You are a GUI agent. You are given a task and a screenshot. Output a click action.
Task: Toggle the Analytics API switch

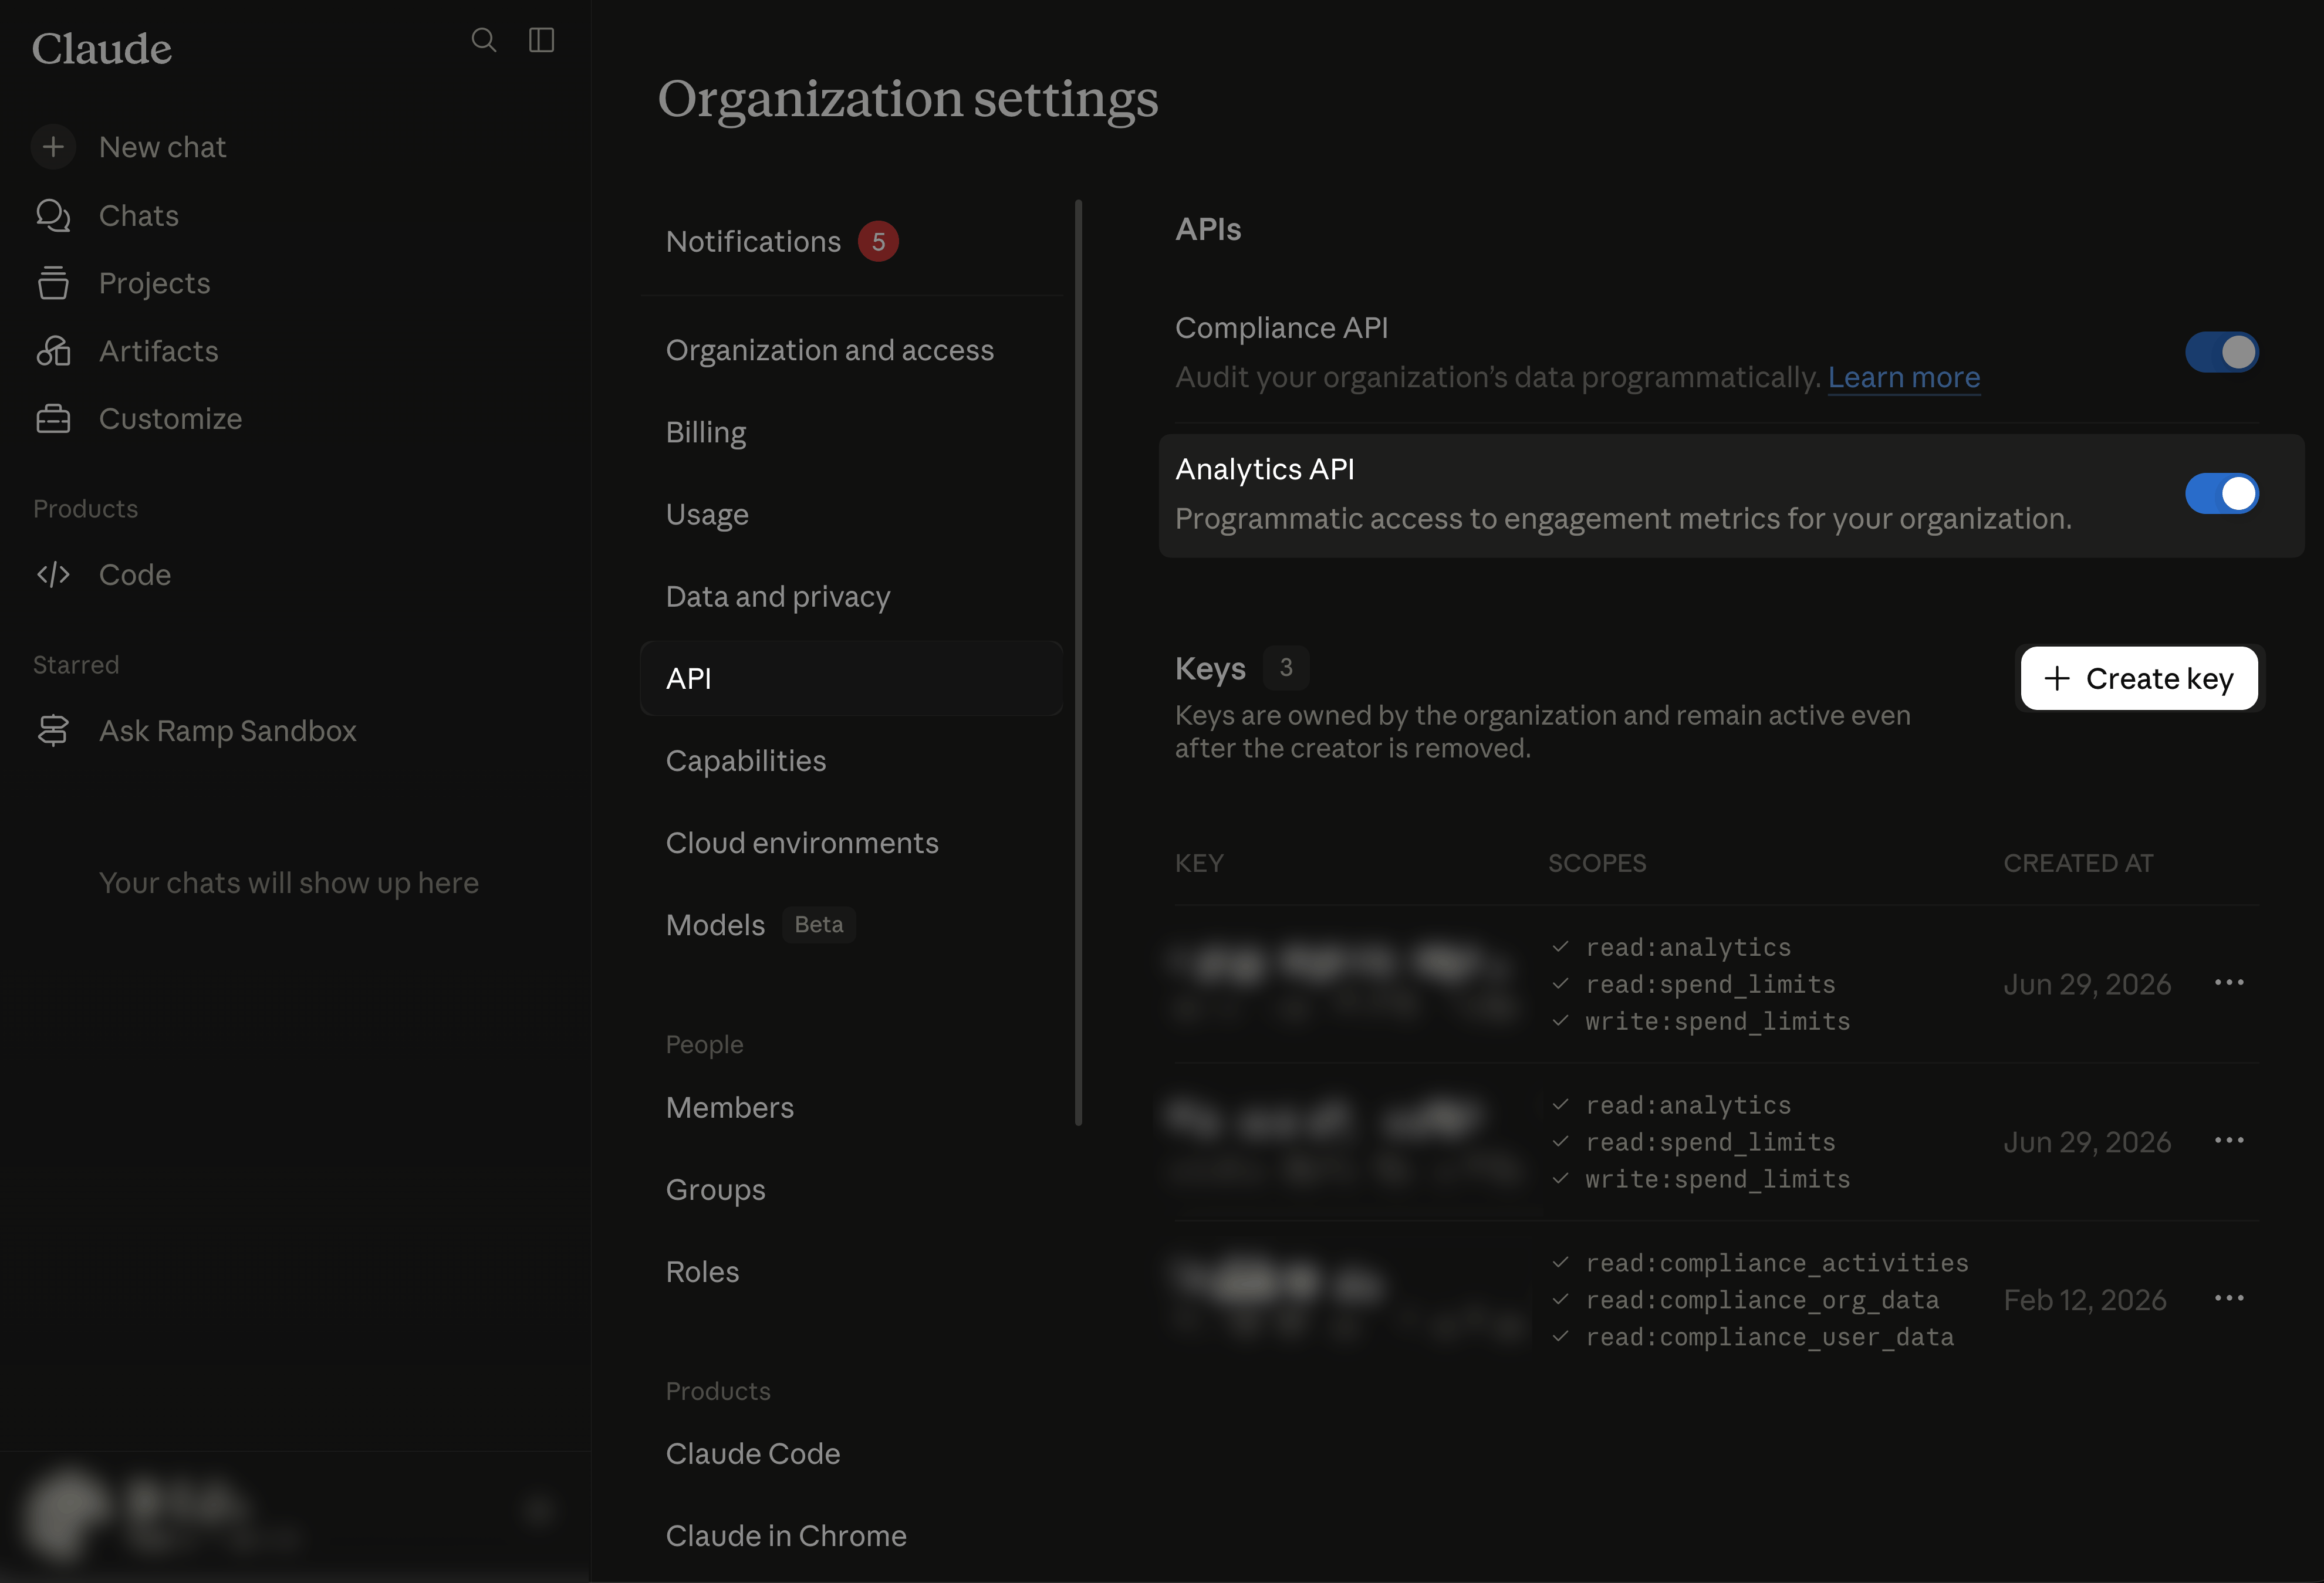click(x=2221, y=493)
